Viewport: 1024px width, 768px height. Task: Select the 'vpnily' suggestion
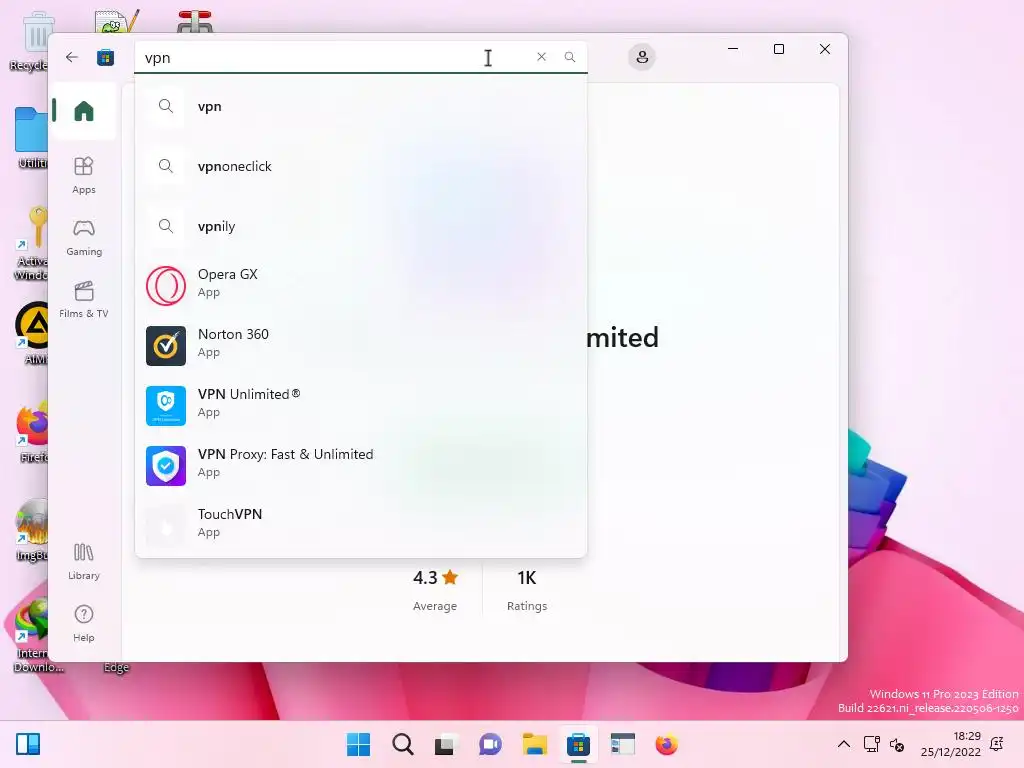[360, 226]
